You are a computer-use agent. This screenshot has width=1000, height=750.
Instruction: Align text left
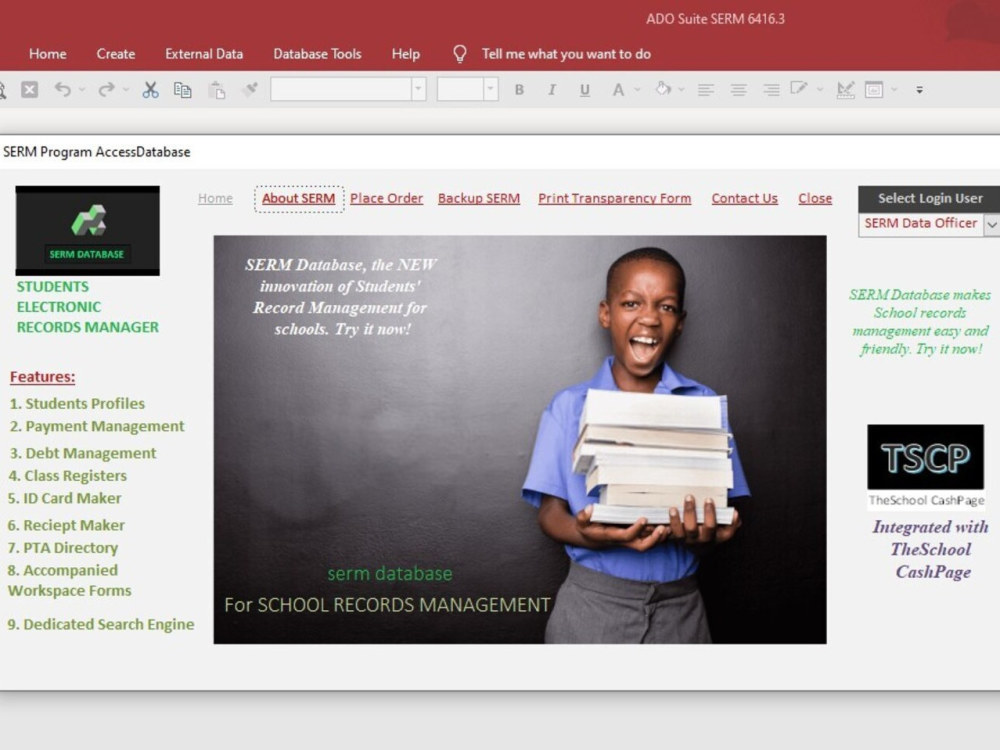[x=705, y=90]
